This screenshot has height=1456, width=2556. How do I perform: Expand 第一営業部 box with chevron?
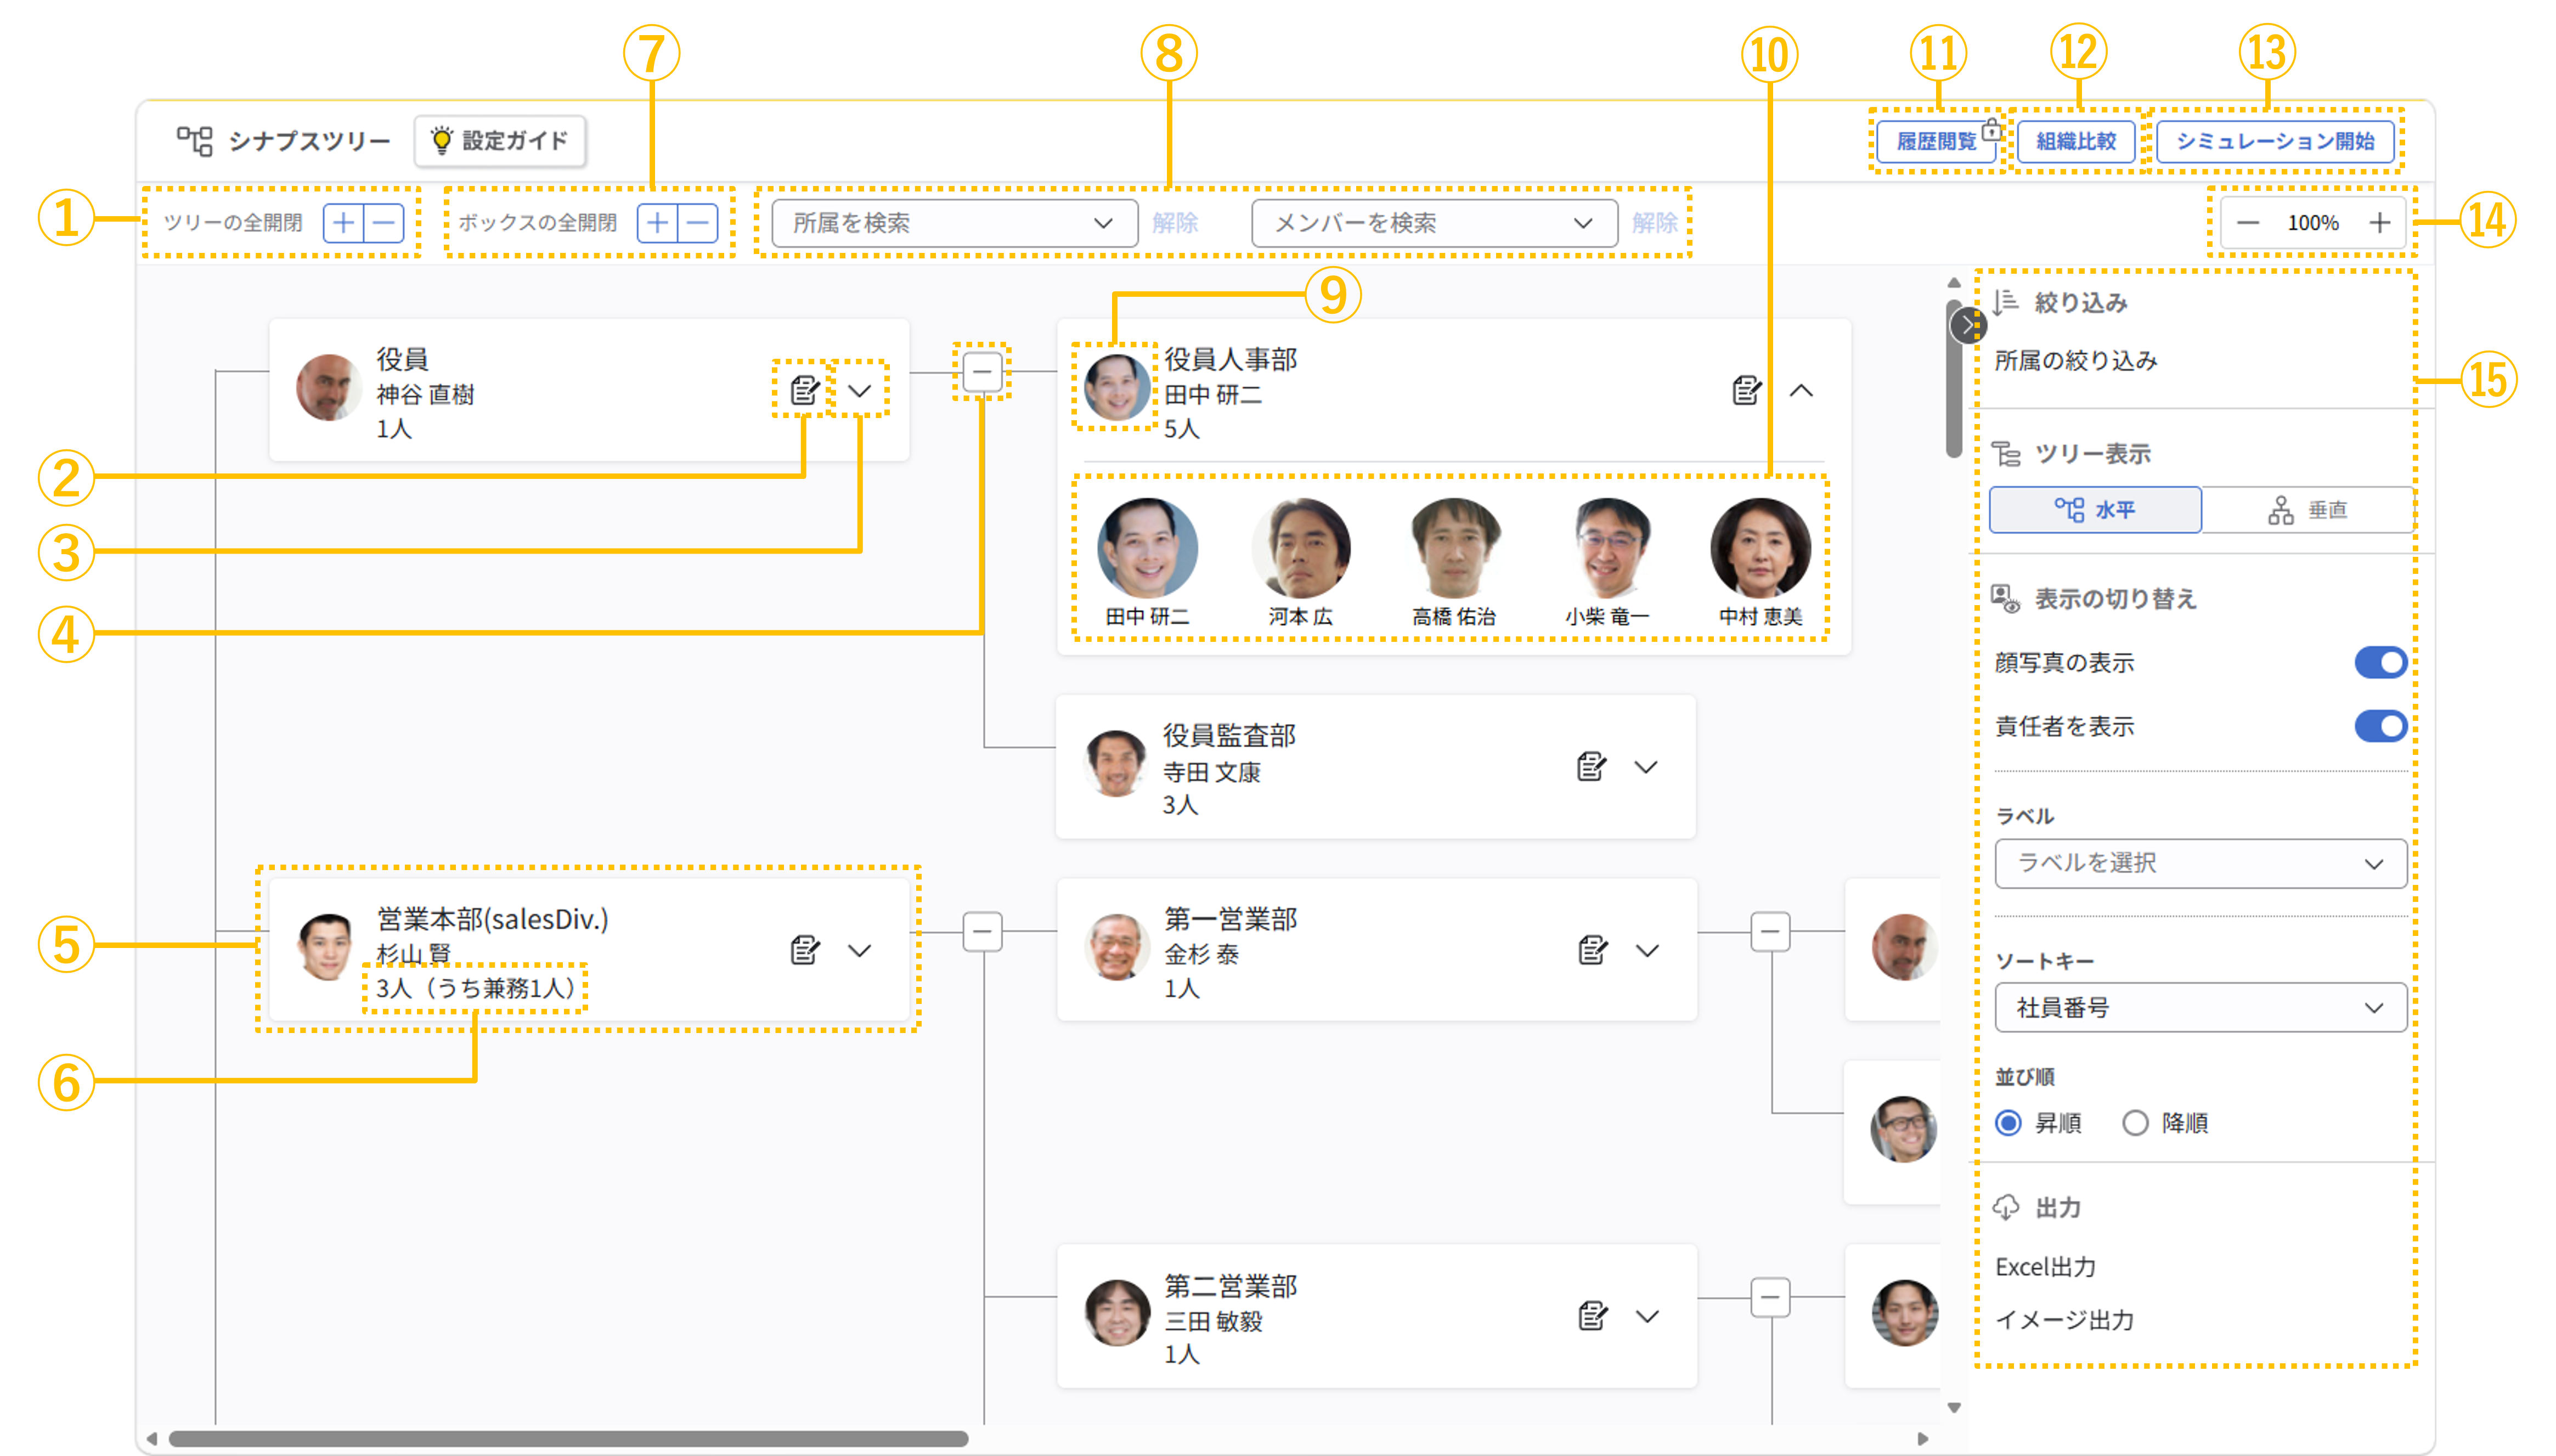click(x=1647, y=950)
